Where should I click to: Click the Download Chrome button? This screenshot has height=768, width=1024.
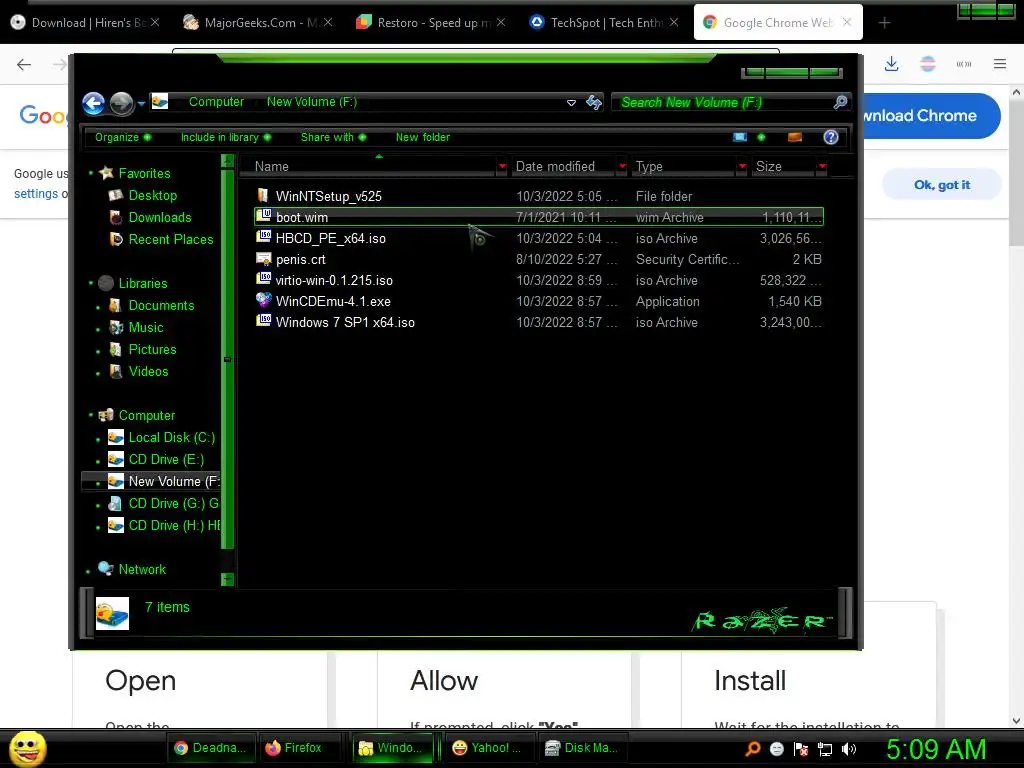932,116
